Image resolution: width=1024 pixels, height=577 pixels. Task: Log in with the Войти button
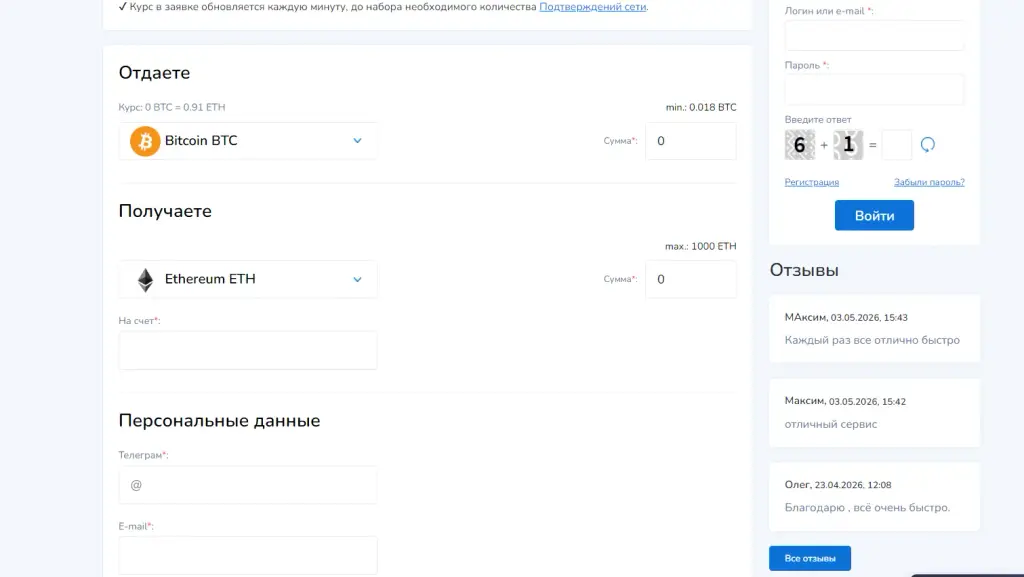click(x=874, y=215)
